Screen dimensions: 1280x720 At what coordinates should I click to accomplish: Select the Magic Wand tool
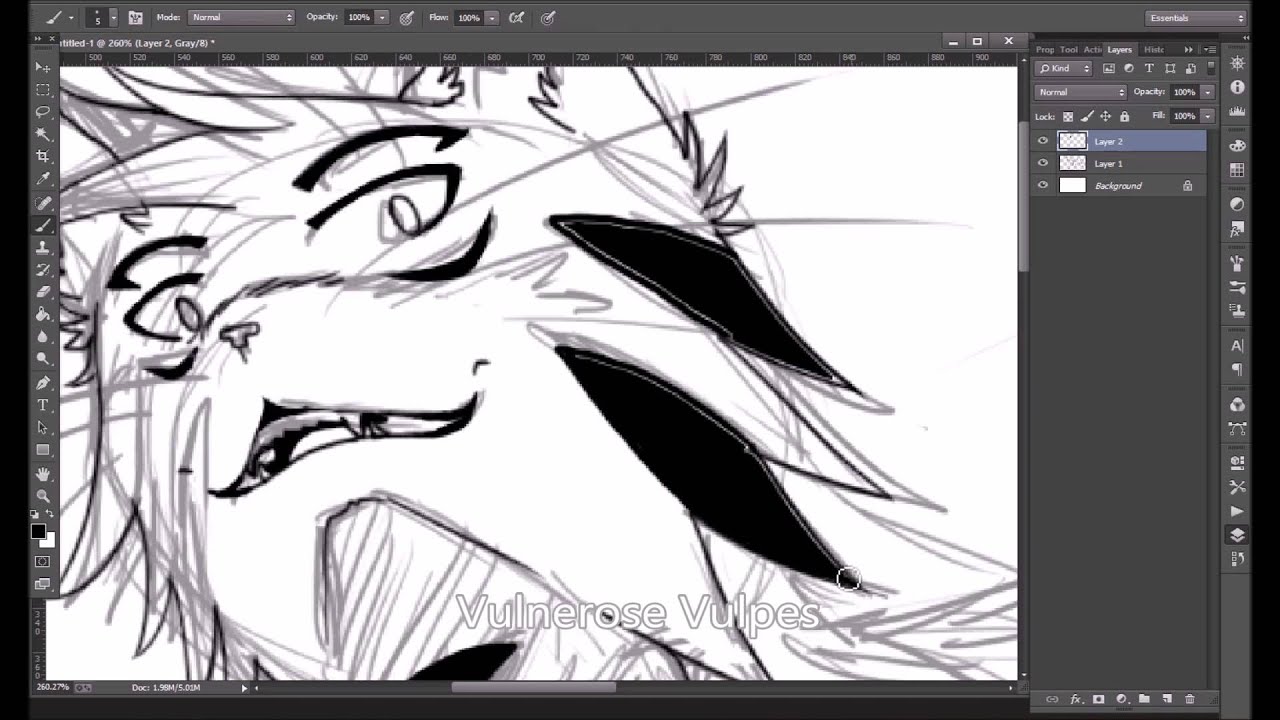[43, 134]
